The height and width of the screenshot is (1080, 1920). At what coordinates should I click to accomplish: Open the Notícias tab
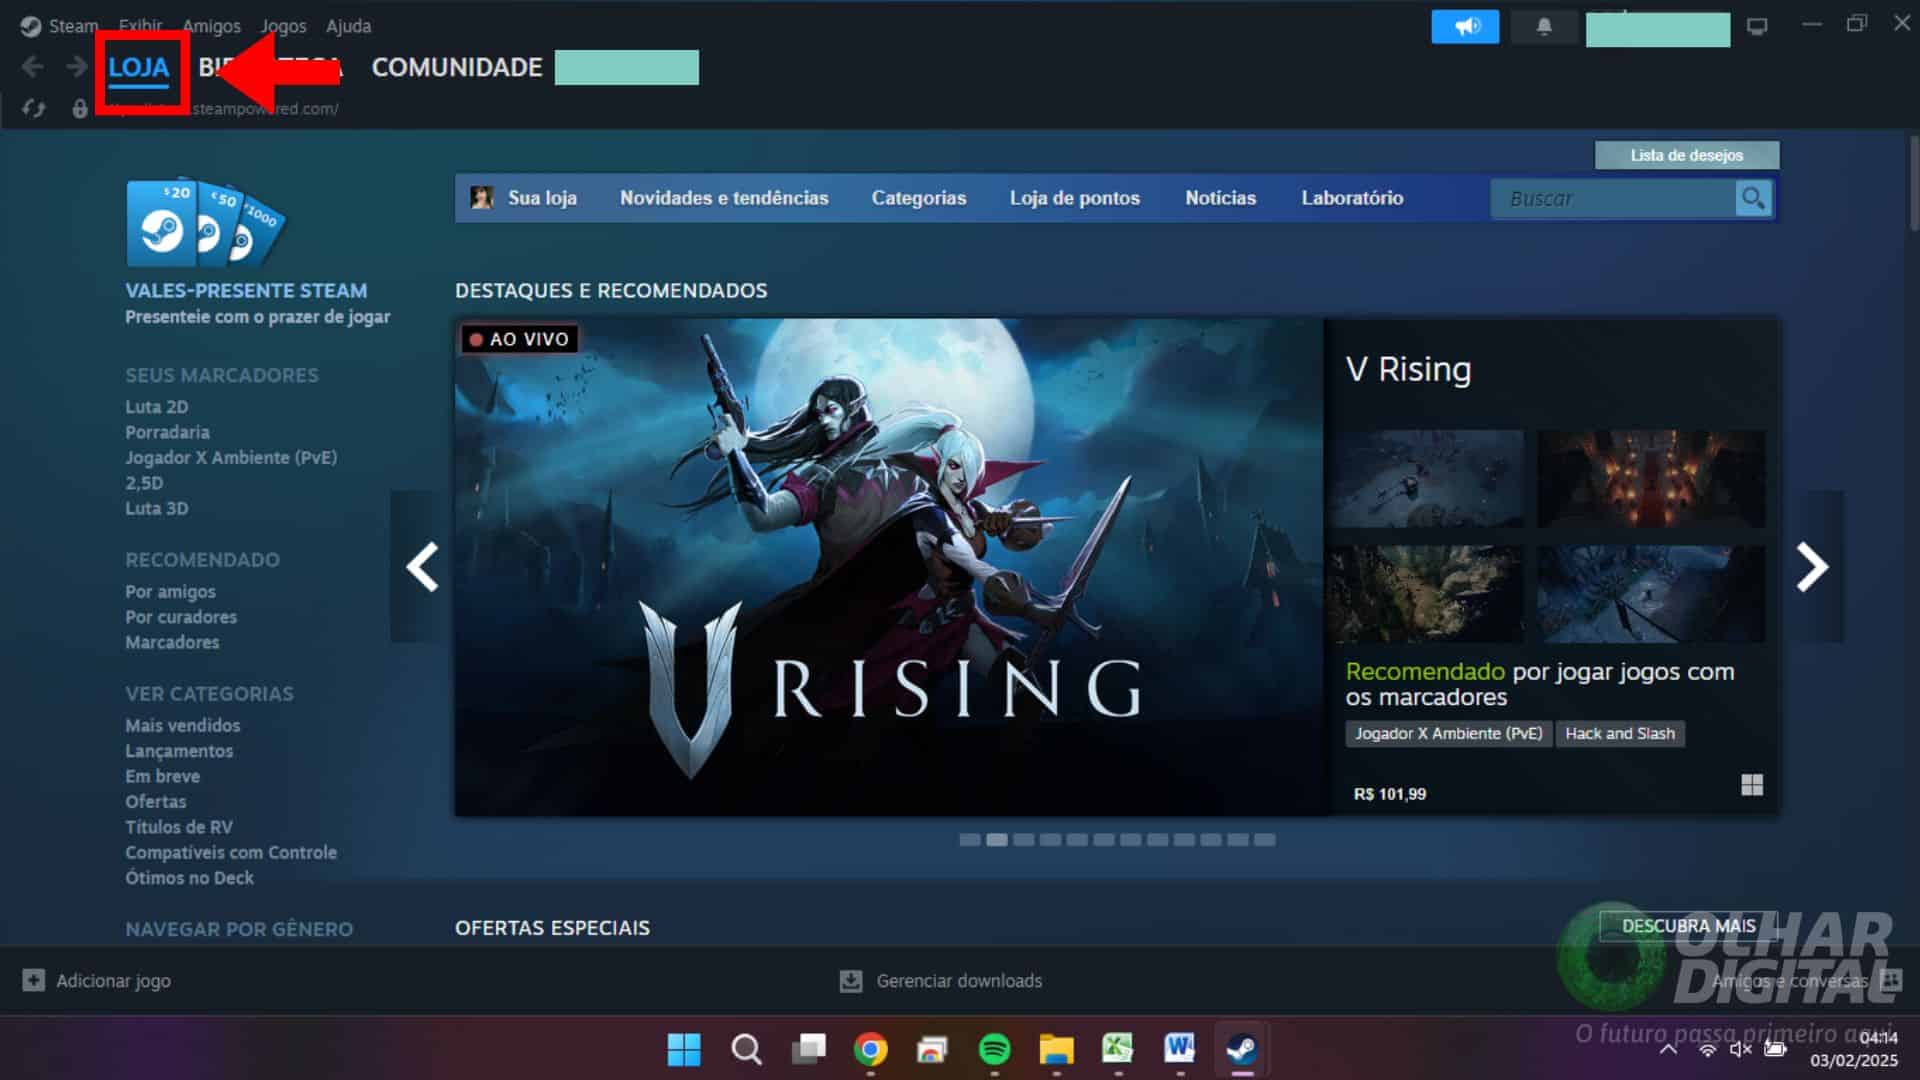click(x=1221, y=198)
